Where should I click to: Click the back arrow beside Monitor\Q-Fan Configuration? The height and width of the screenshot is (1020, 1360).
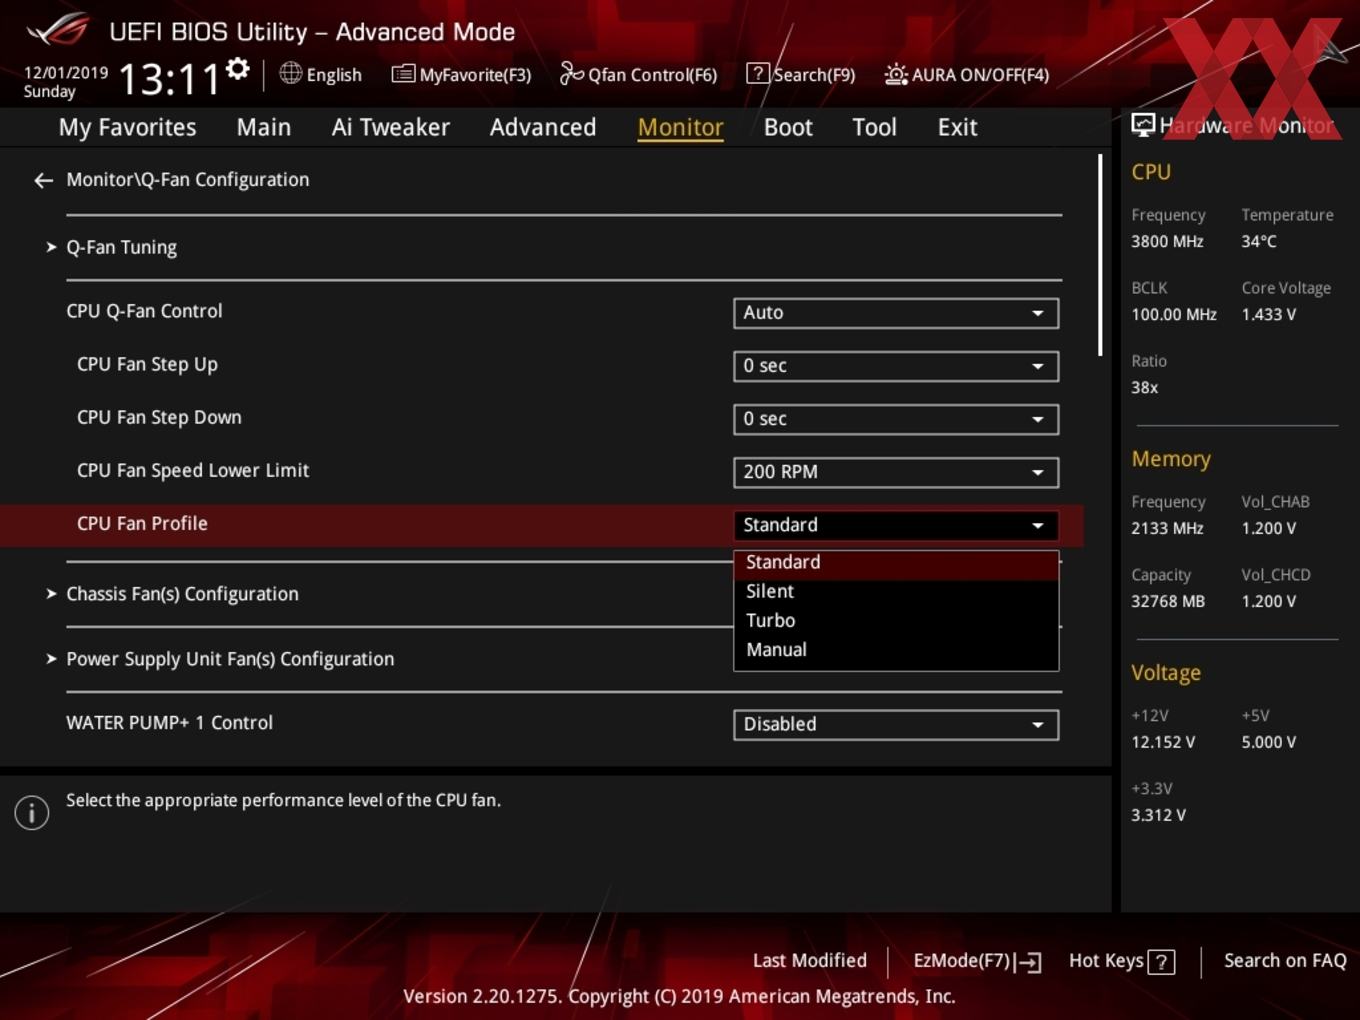pyautogui.click(x=43, y=180)
